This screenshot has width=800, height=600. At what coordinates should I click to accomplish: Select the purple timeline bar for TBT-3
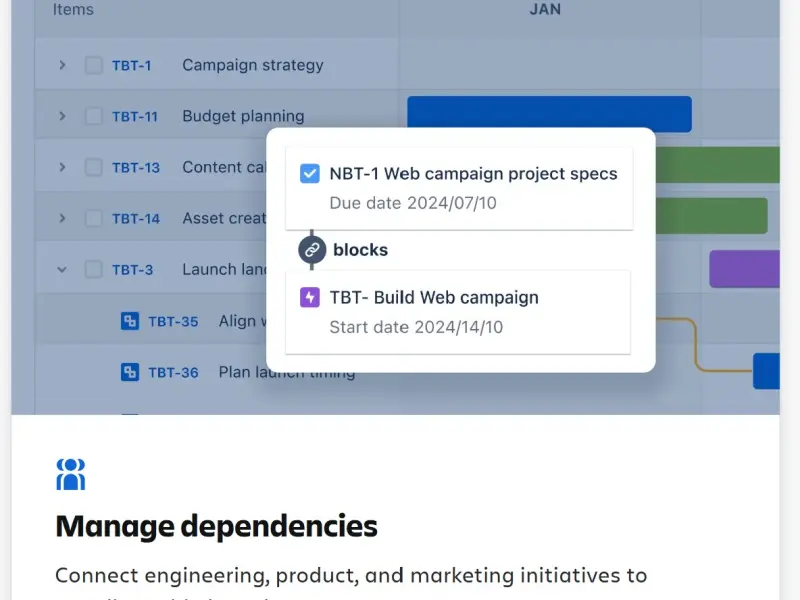(x=744, y=269)
